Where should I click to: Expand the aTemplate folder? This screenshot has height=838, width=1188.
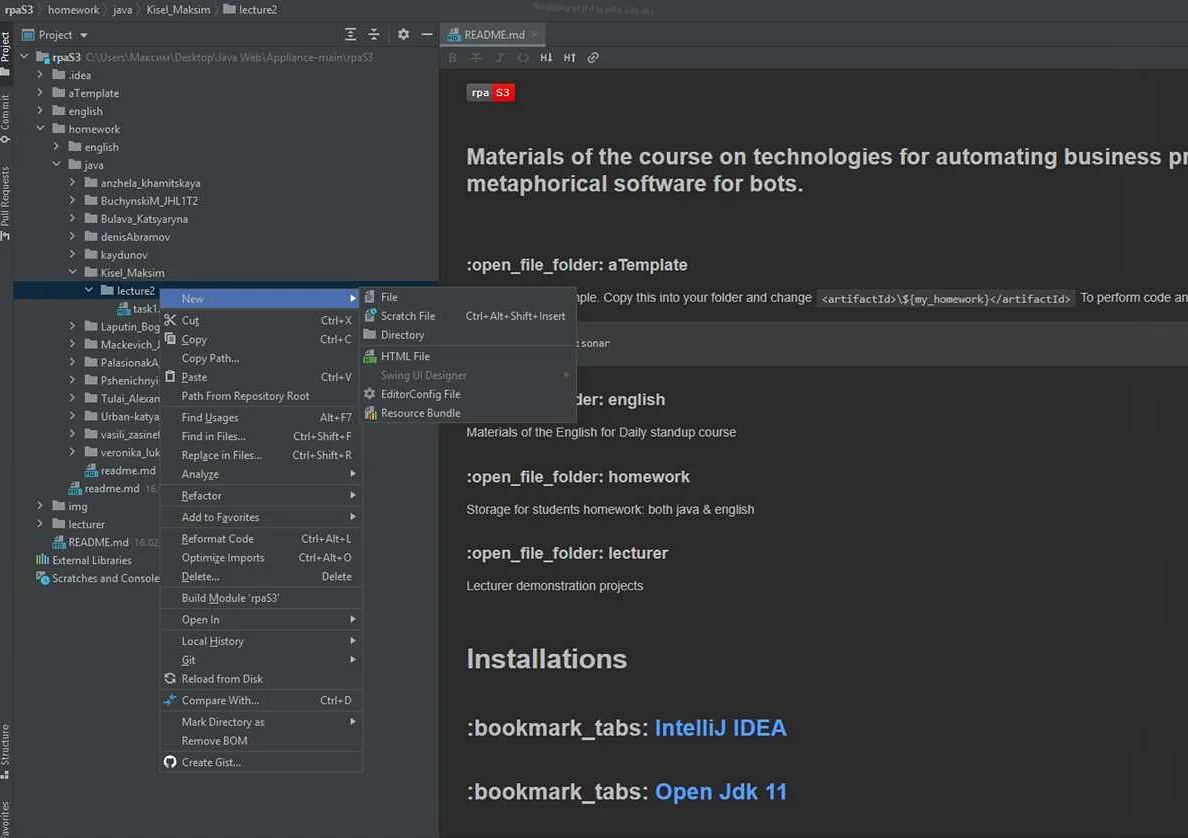[x=40, y=92]
